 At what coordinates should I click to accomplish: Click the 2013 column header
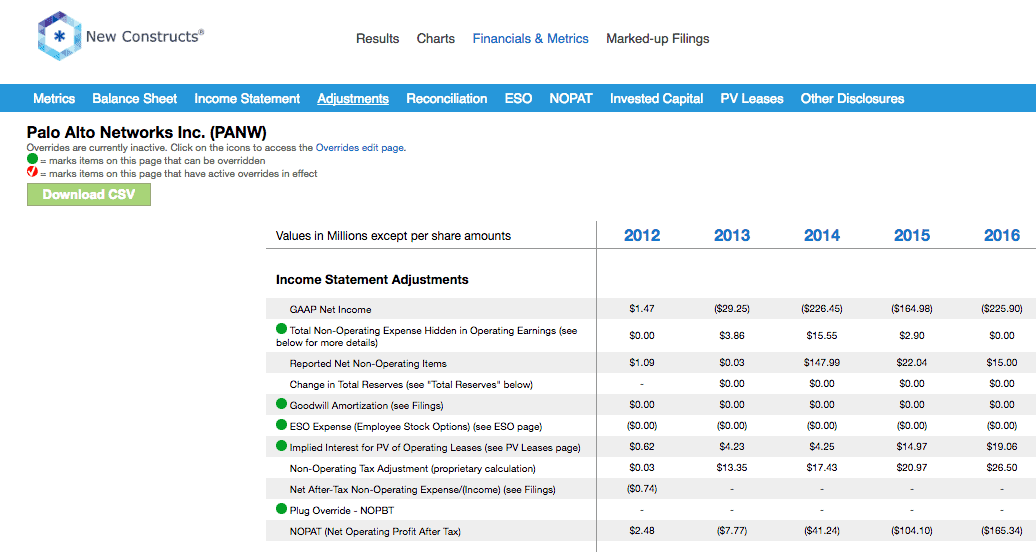pos(731,235)
